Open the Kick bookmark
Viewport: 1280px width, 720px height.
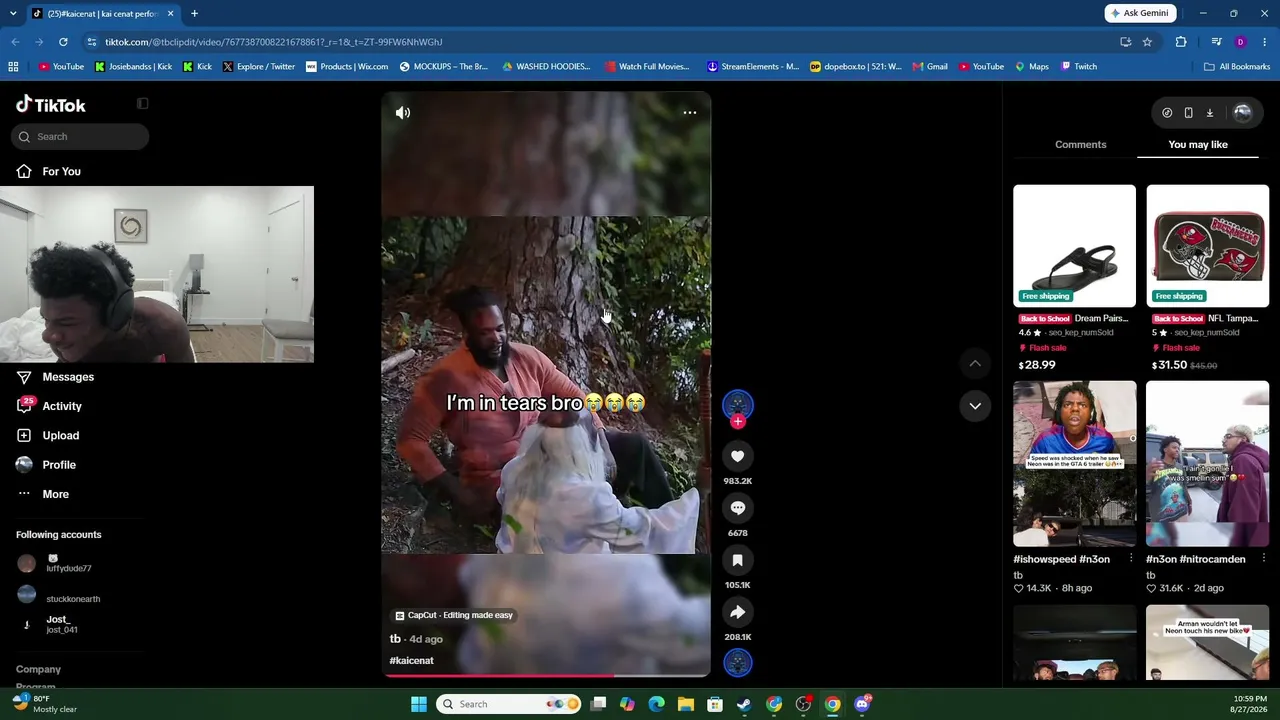[x=198, y=67]
